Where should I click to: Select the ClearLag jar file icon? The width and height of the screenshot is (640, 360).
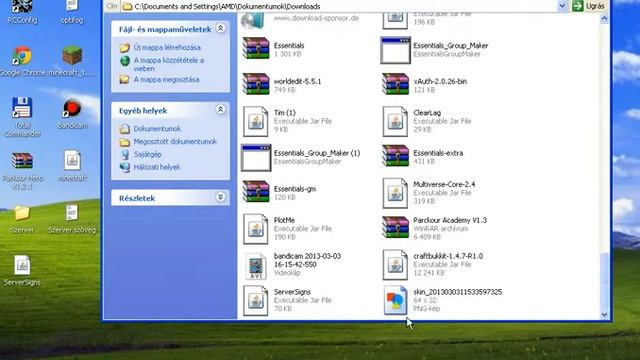coord(395,121)
